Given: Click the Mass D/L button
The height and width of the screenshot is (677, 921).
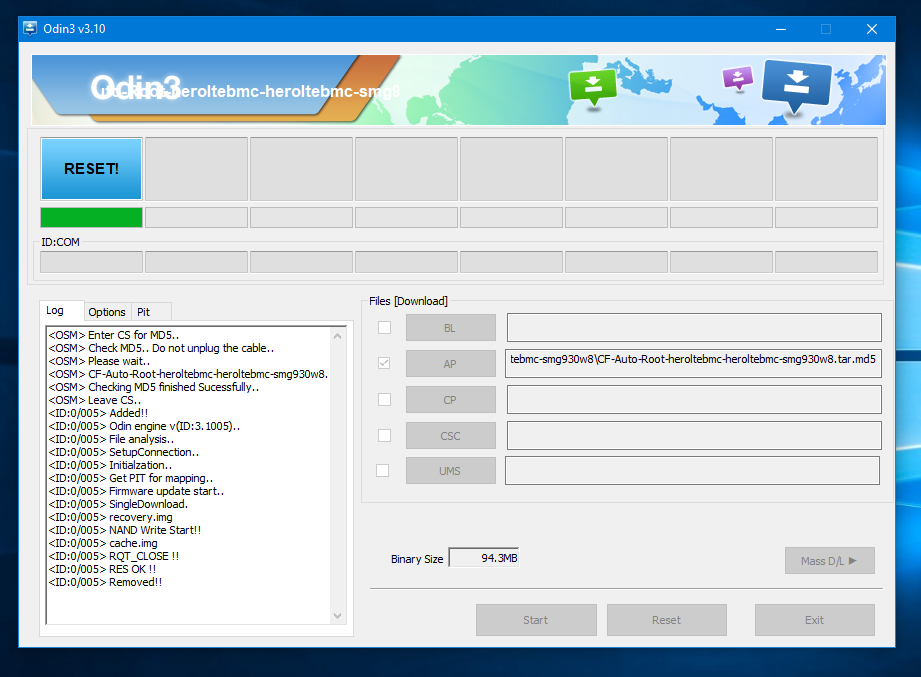Looking at the screenshot, I should [x=830, y=561].
